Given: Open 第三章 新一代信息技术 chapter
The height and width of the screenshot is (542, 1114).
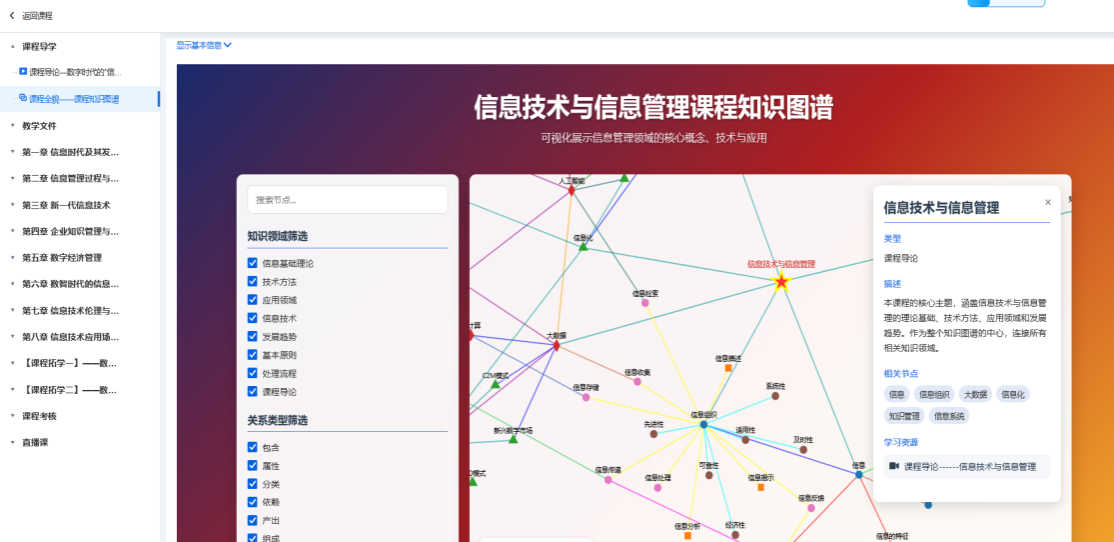Looking at the screenshot, I should [x=66, y=205].
